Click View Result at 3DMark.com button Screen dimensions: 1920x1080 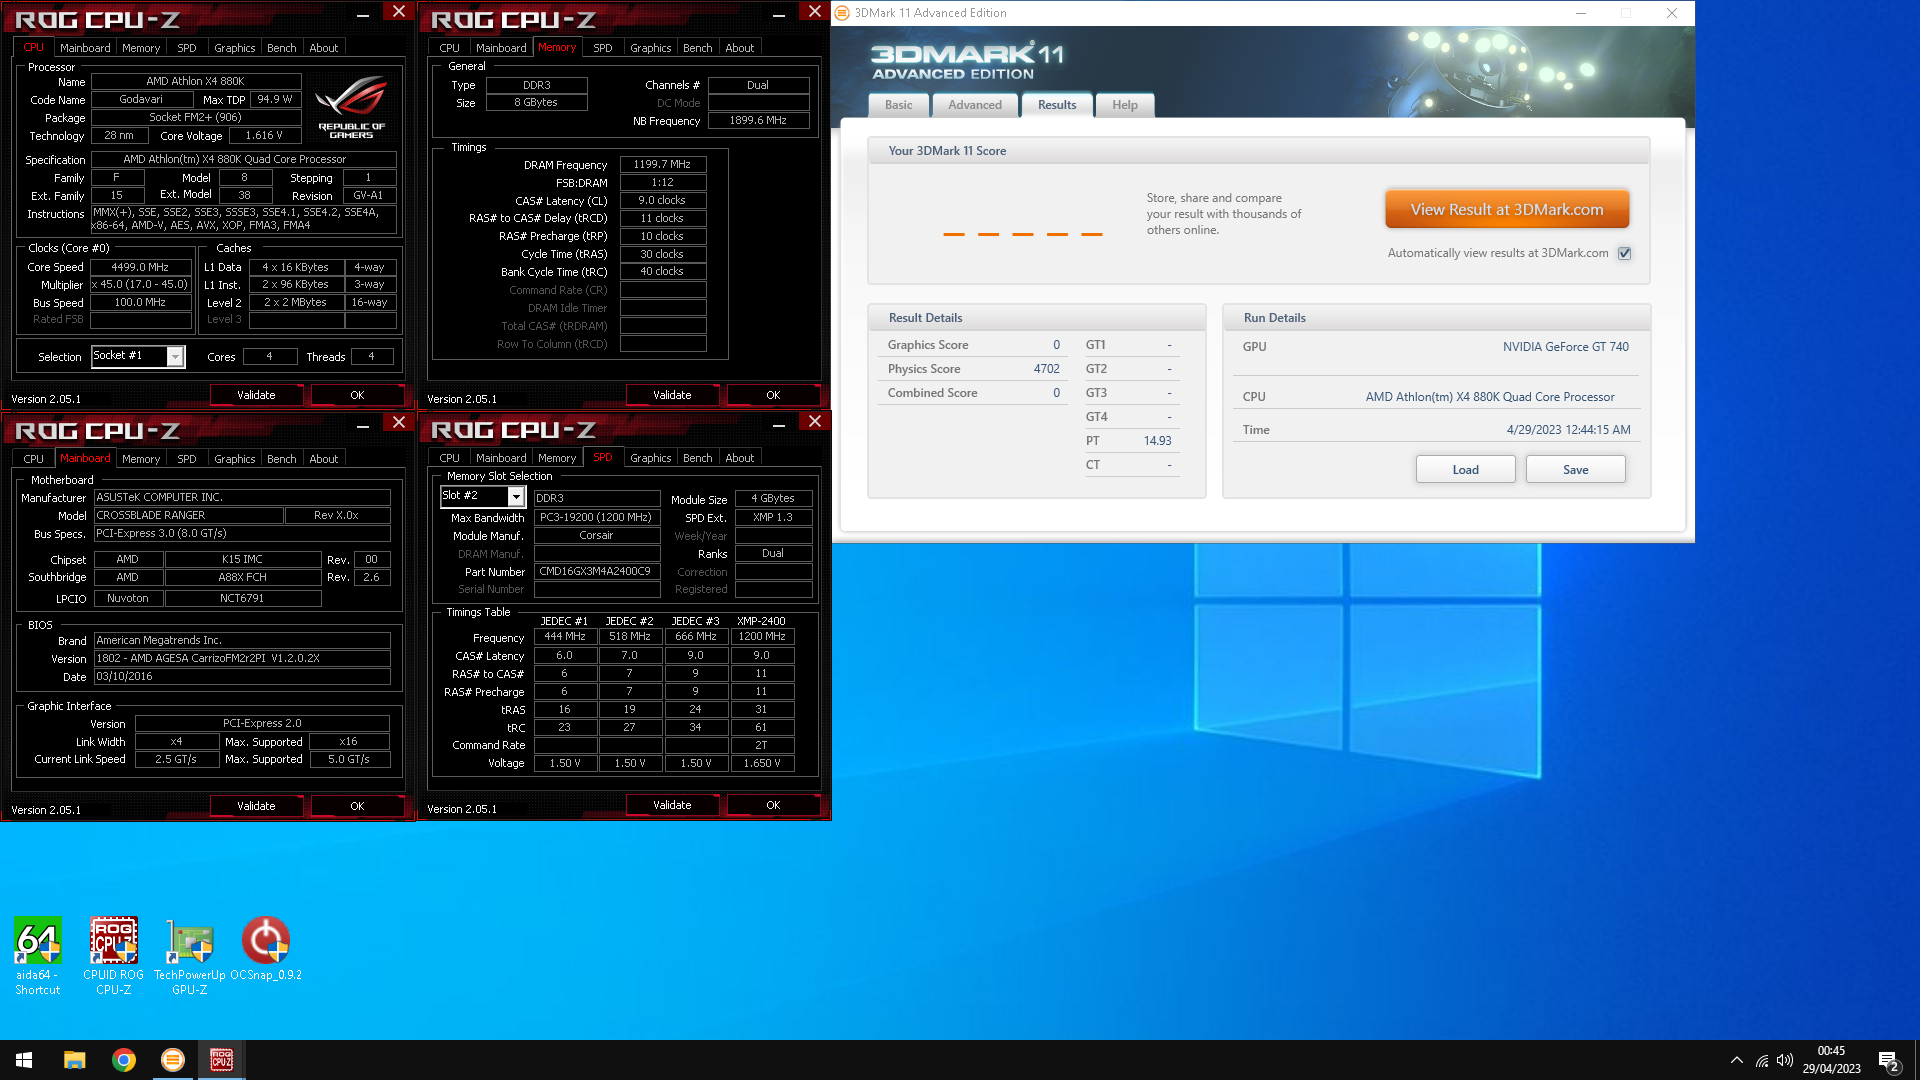(x=1507, y=210)
